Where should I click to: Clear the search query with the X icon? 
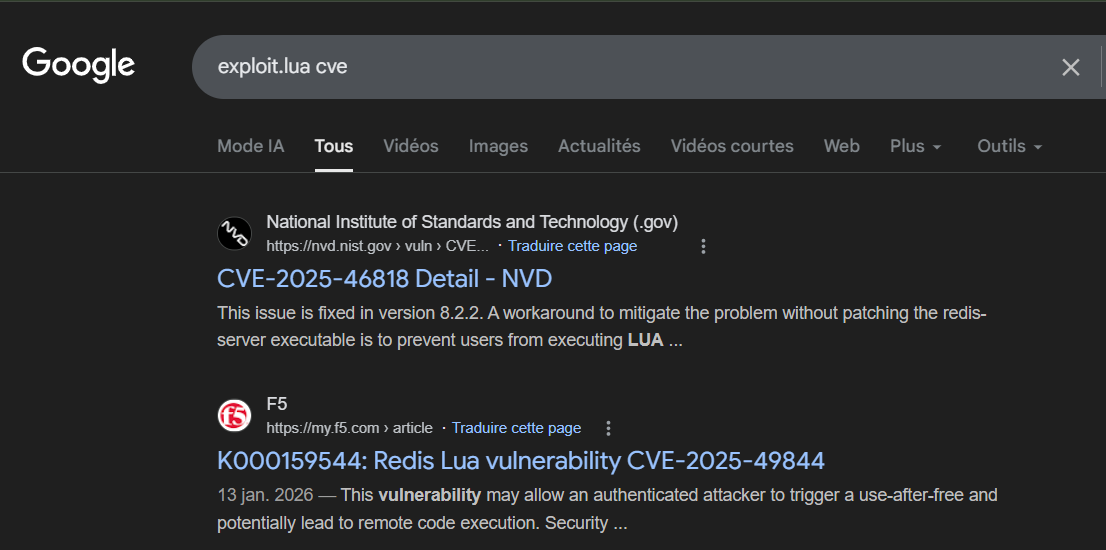(1071, 67)
